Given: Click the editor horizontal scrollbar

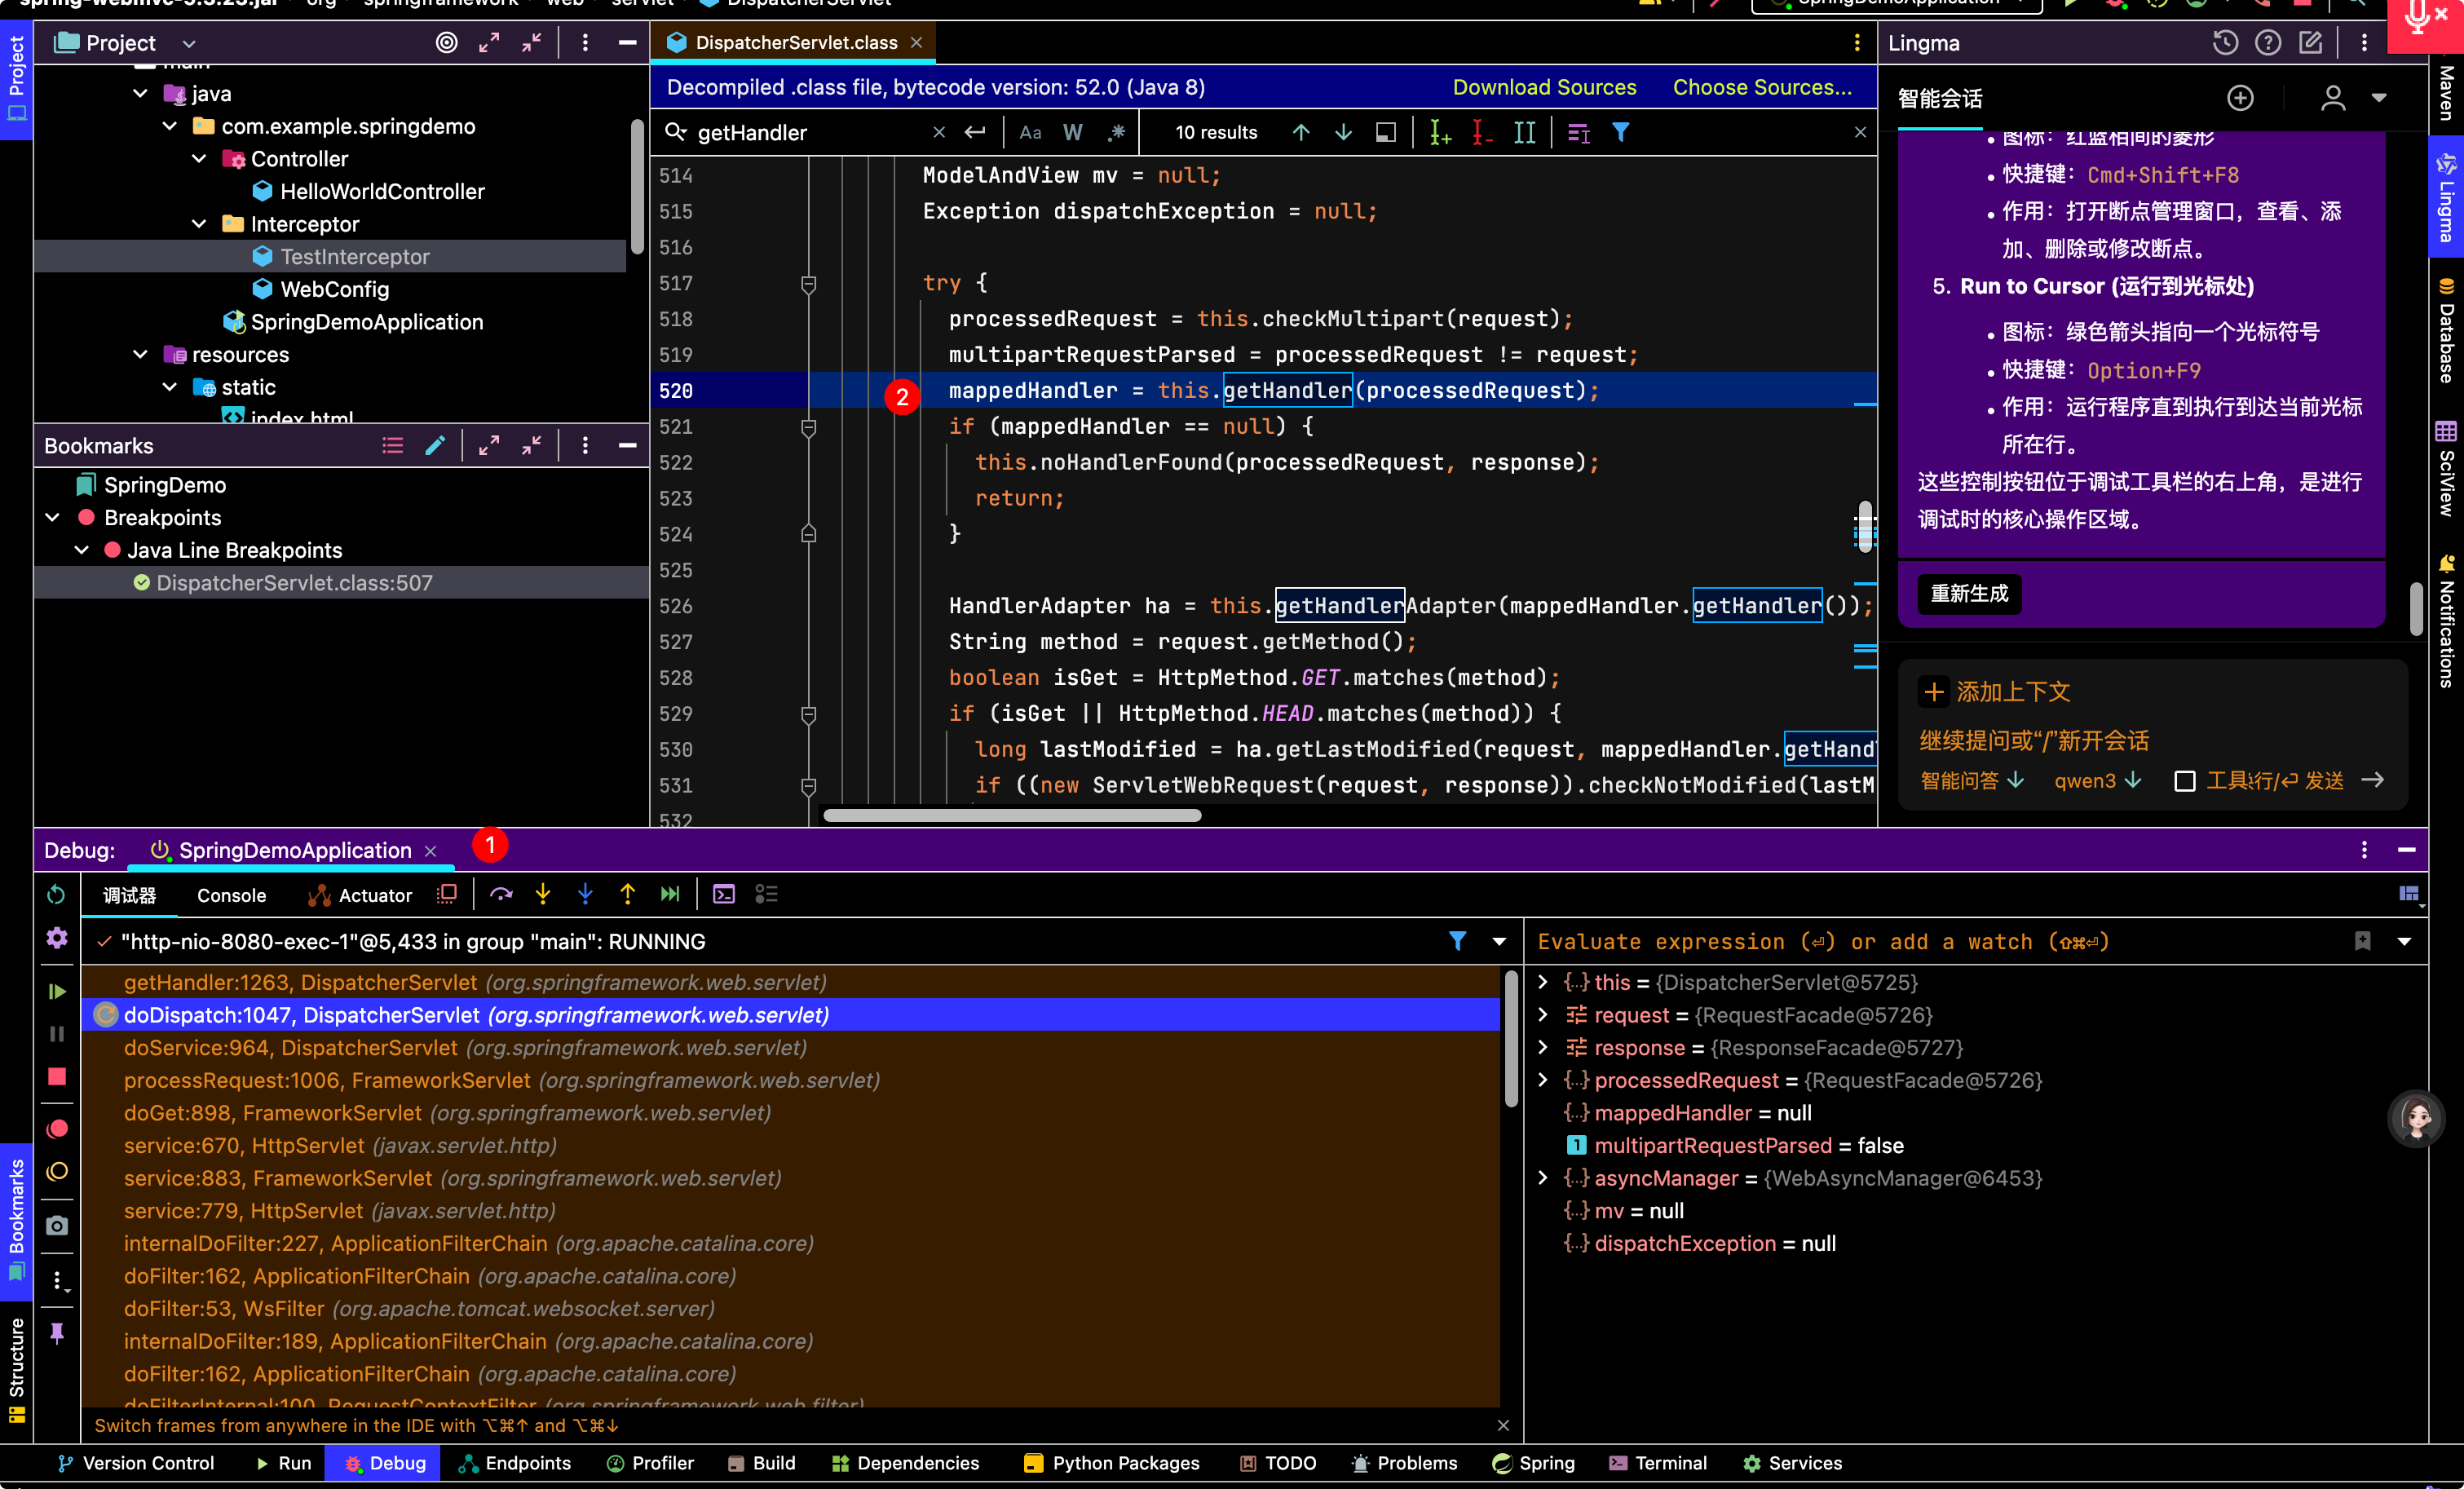Looking at the screenshot, I should 1011,815.
